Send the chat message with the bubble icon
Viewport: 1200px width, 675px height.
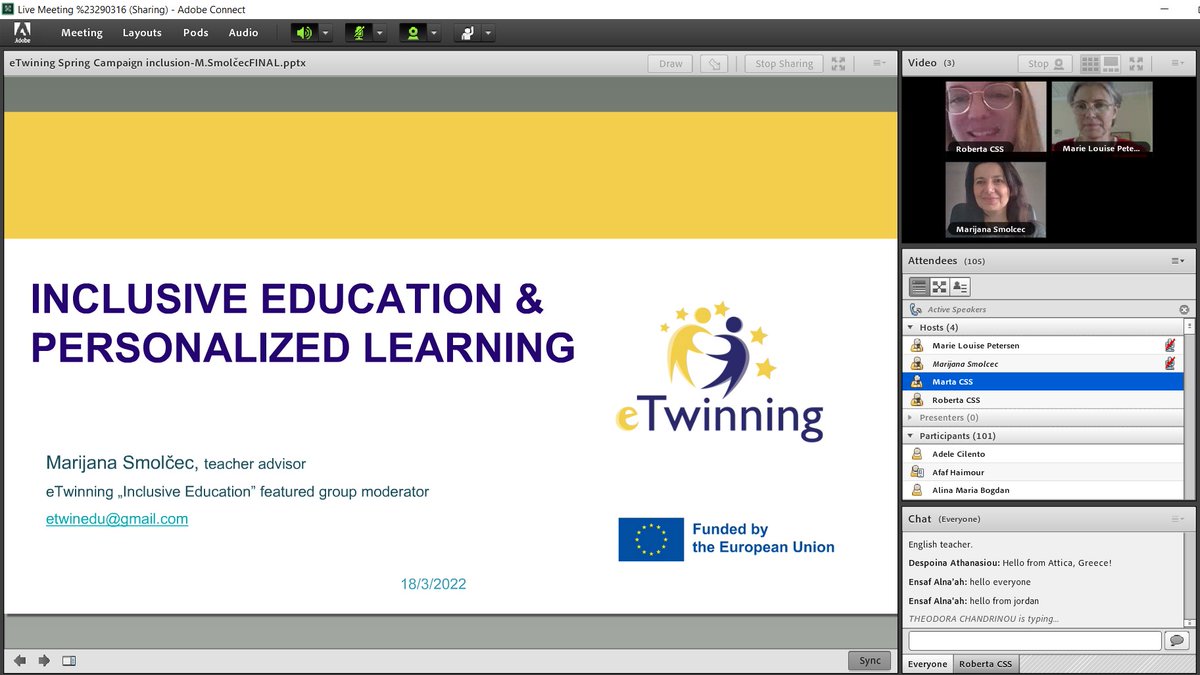tap(1178, 640)
